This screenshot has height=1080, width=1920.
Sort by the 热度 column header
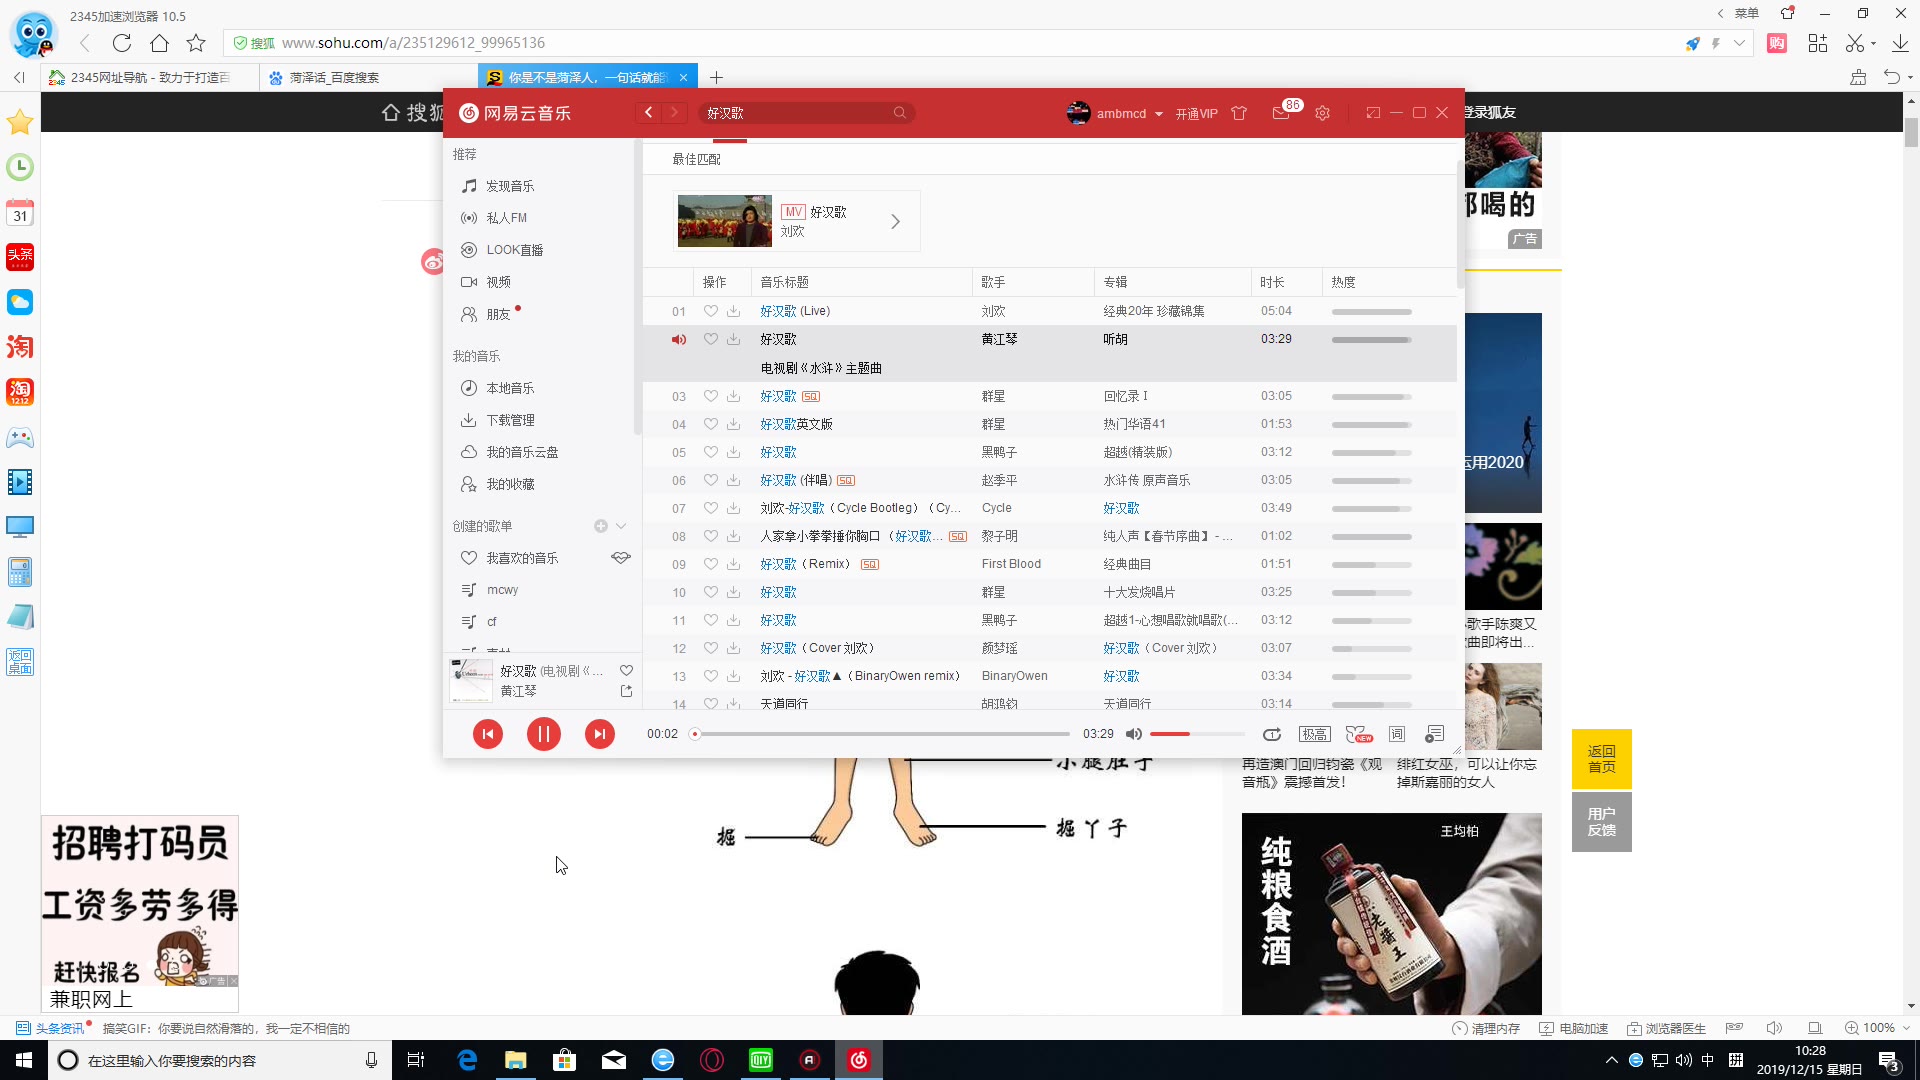(x=1388, y=282)
